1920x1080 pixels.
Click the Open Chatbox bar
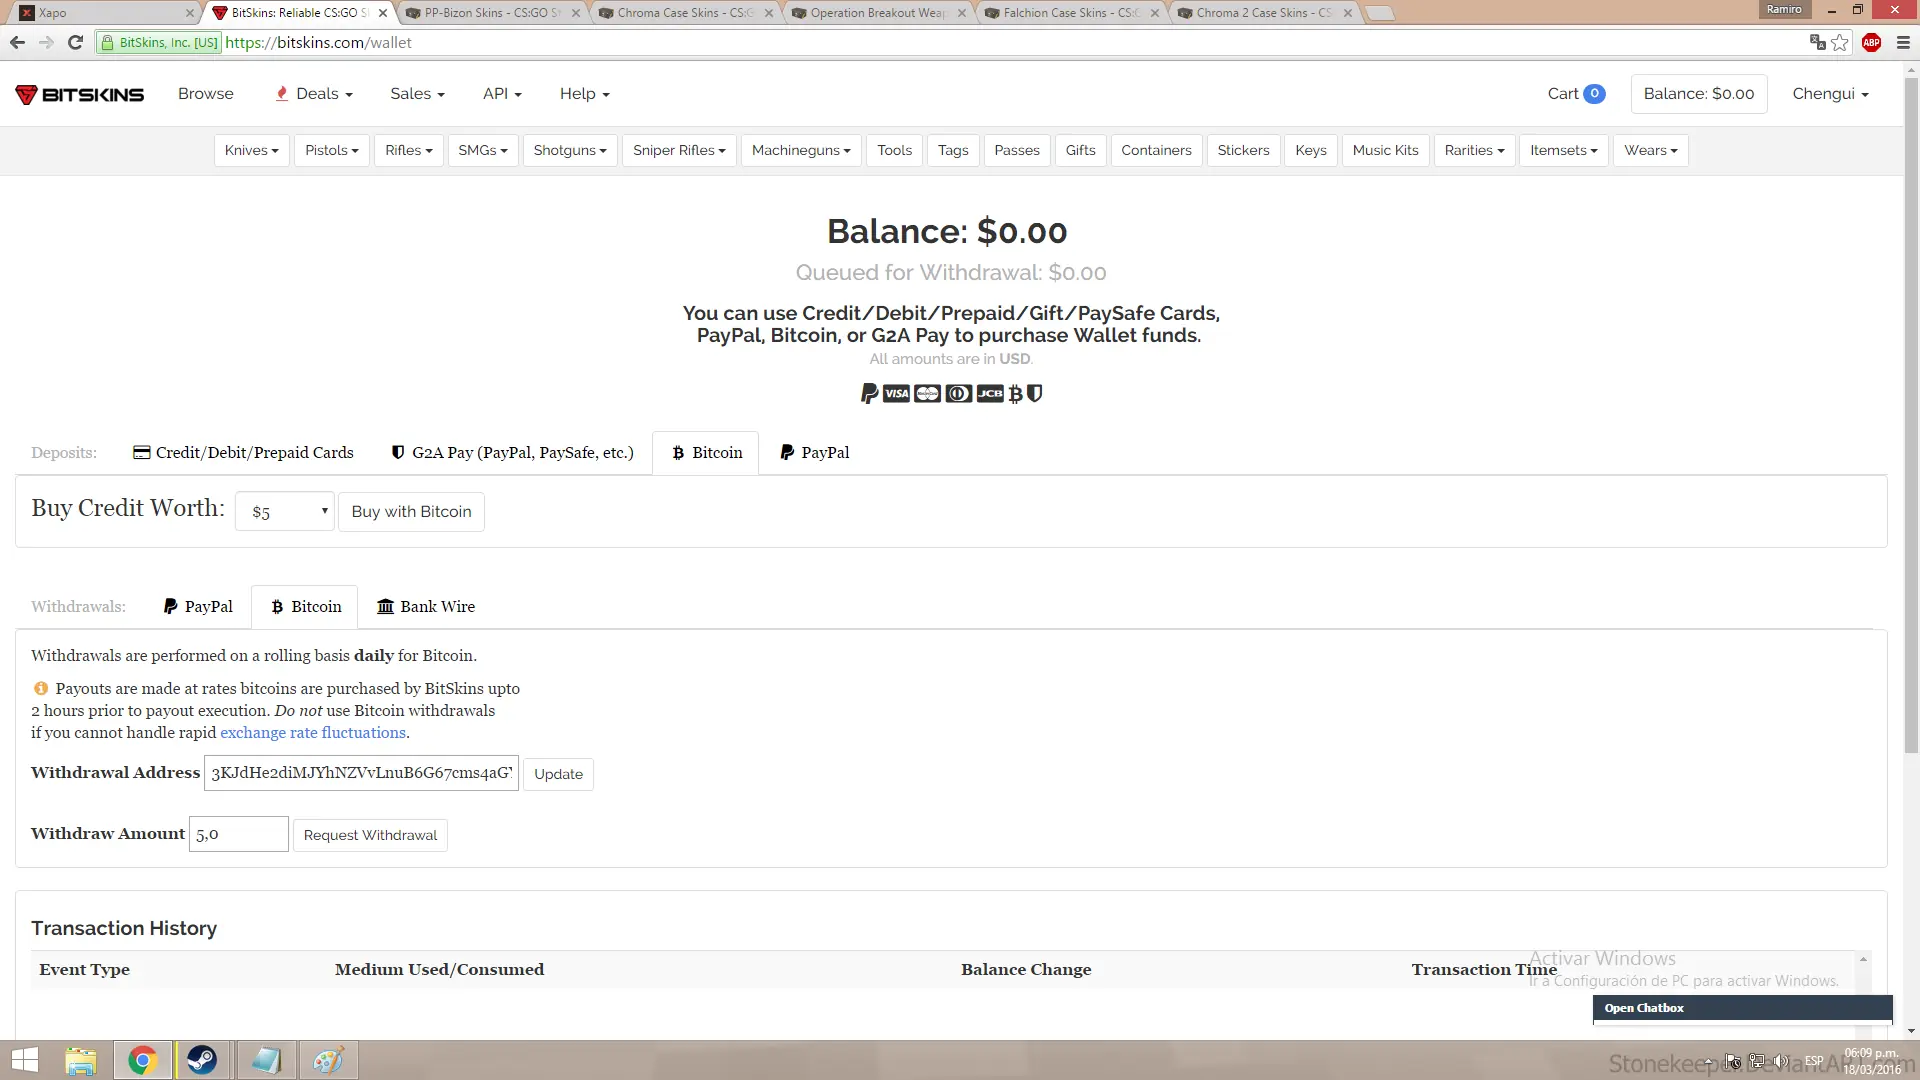(1742, 1008)
